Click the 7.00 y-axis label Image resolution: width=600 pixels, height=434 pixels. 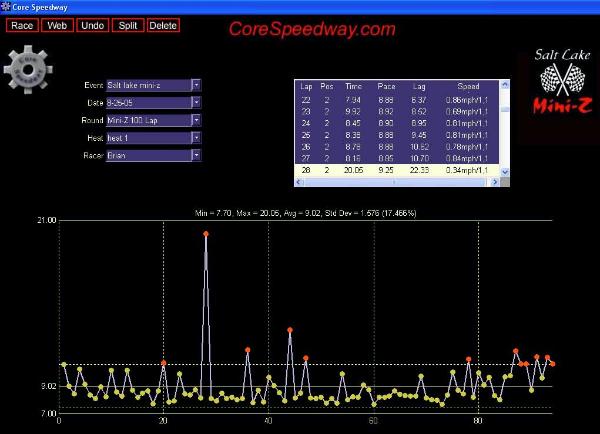[x=49, y=413]
